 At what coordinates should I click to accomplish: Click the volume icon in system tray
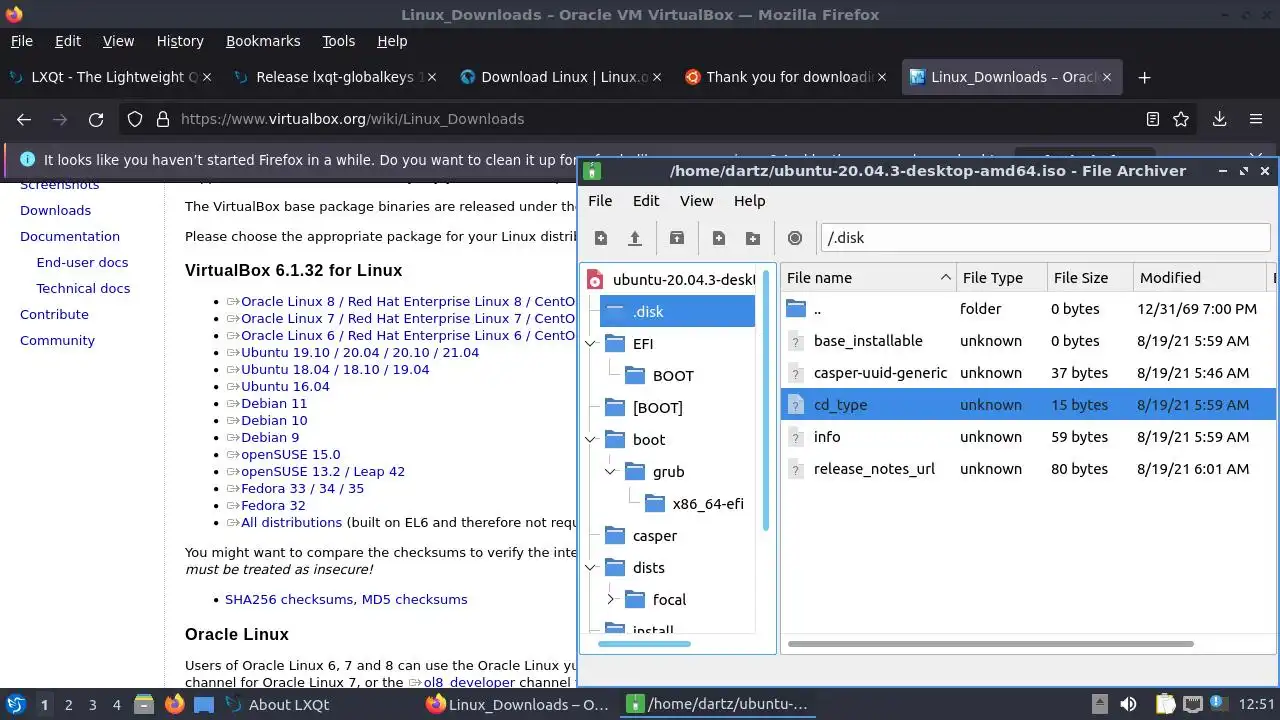pos(1128,705)
